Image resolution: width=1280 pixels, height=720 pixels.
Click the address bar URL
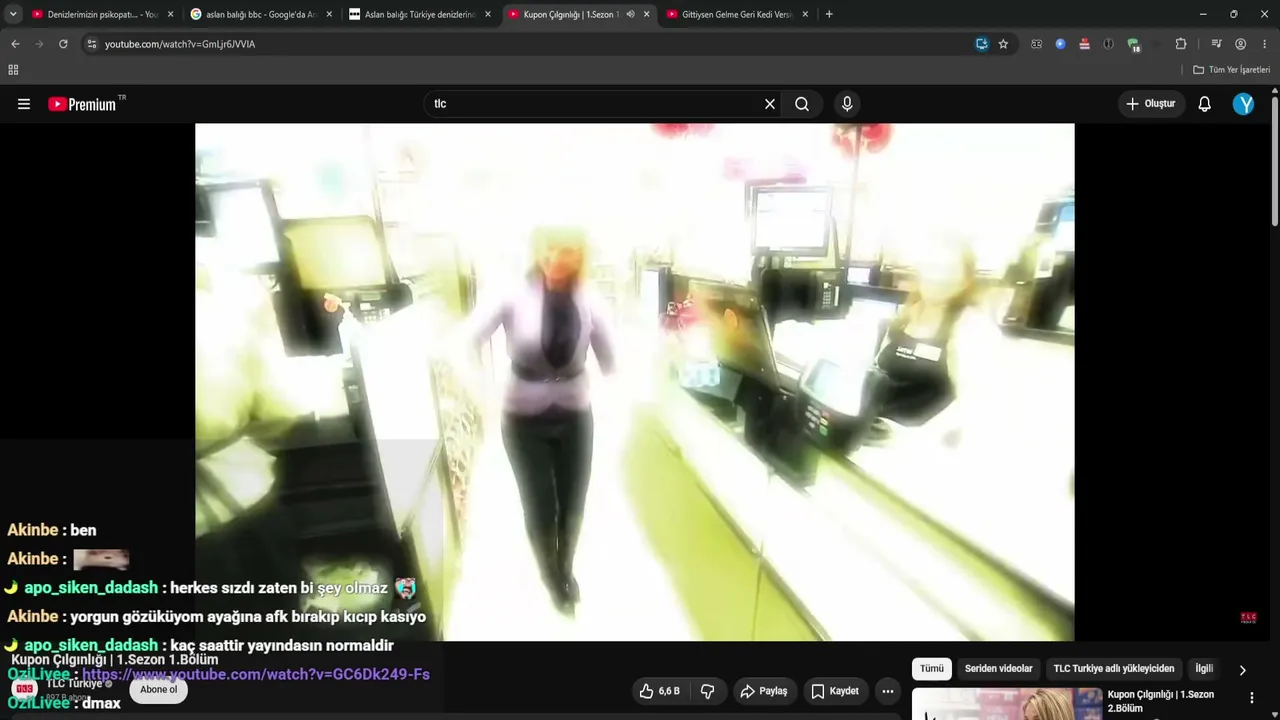point(180,44)
